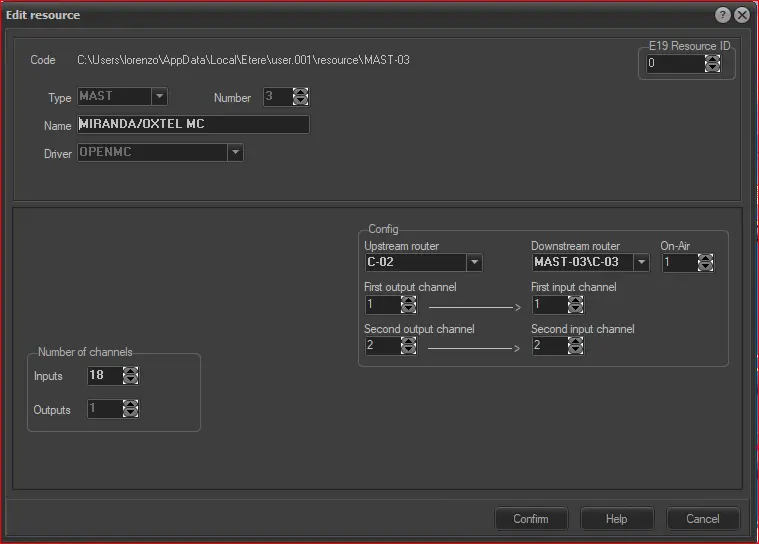Viewport: 759px width, 544px height.
Task: Increase the On-Air value
Action: click(x=706, y=258)
